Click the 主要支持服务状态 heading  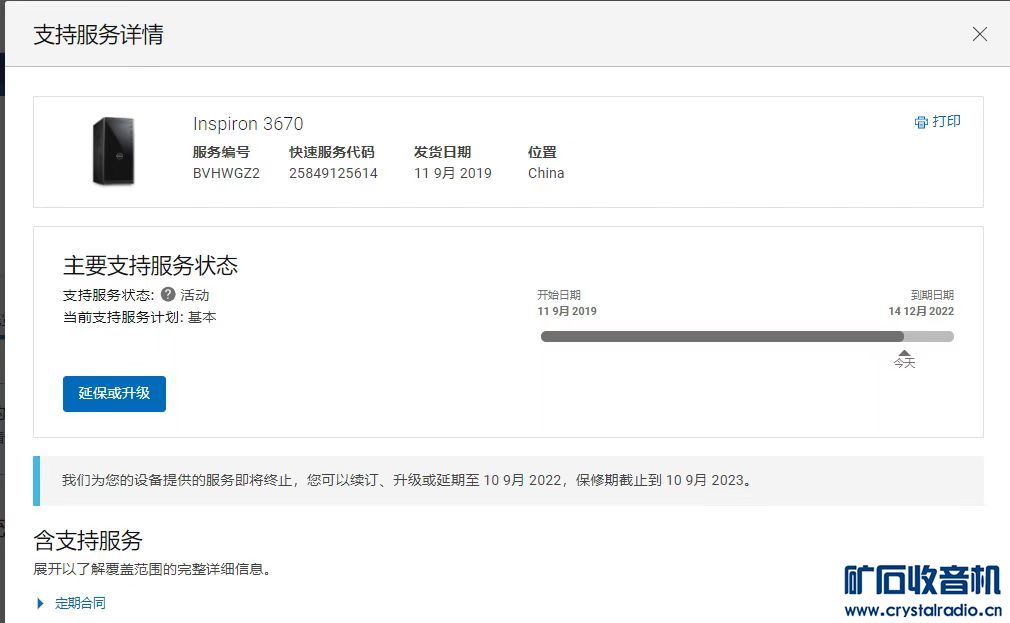(151, 265)
